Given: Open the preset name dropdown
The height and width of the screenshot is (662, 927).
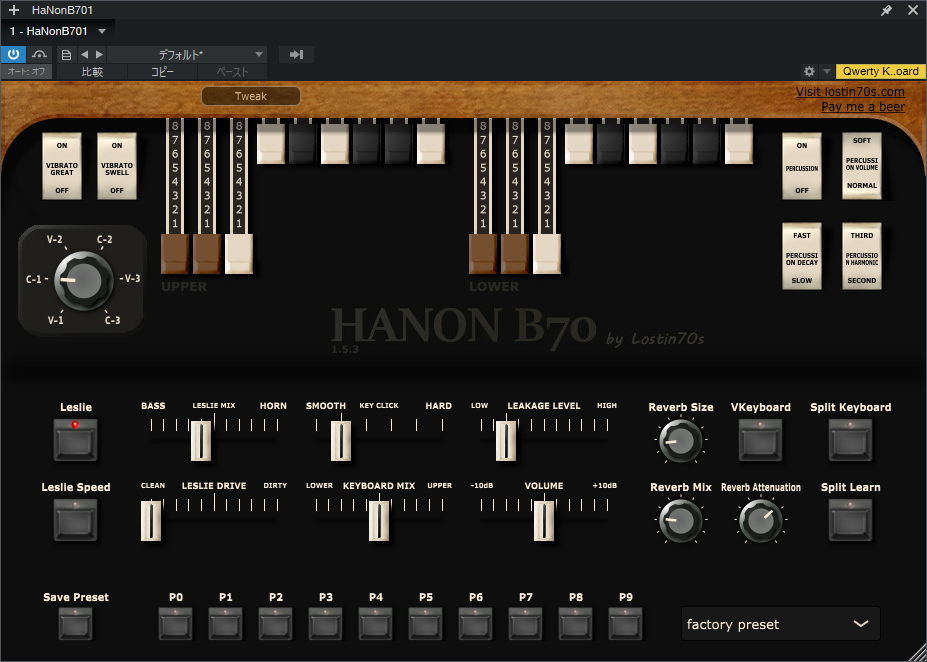Looking at the screenshot, I should click(187, 55).
